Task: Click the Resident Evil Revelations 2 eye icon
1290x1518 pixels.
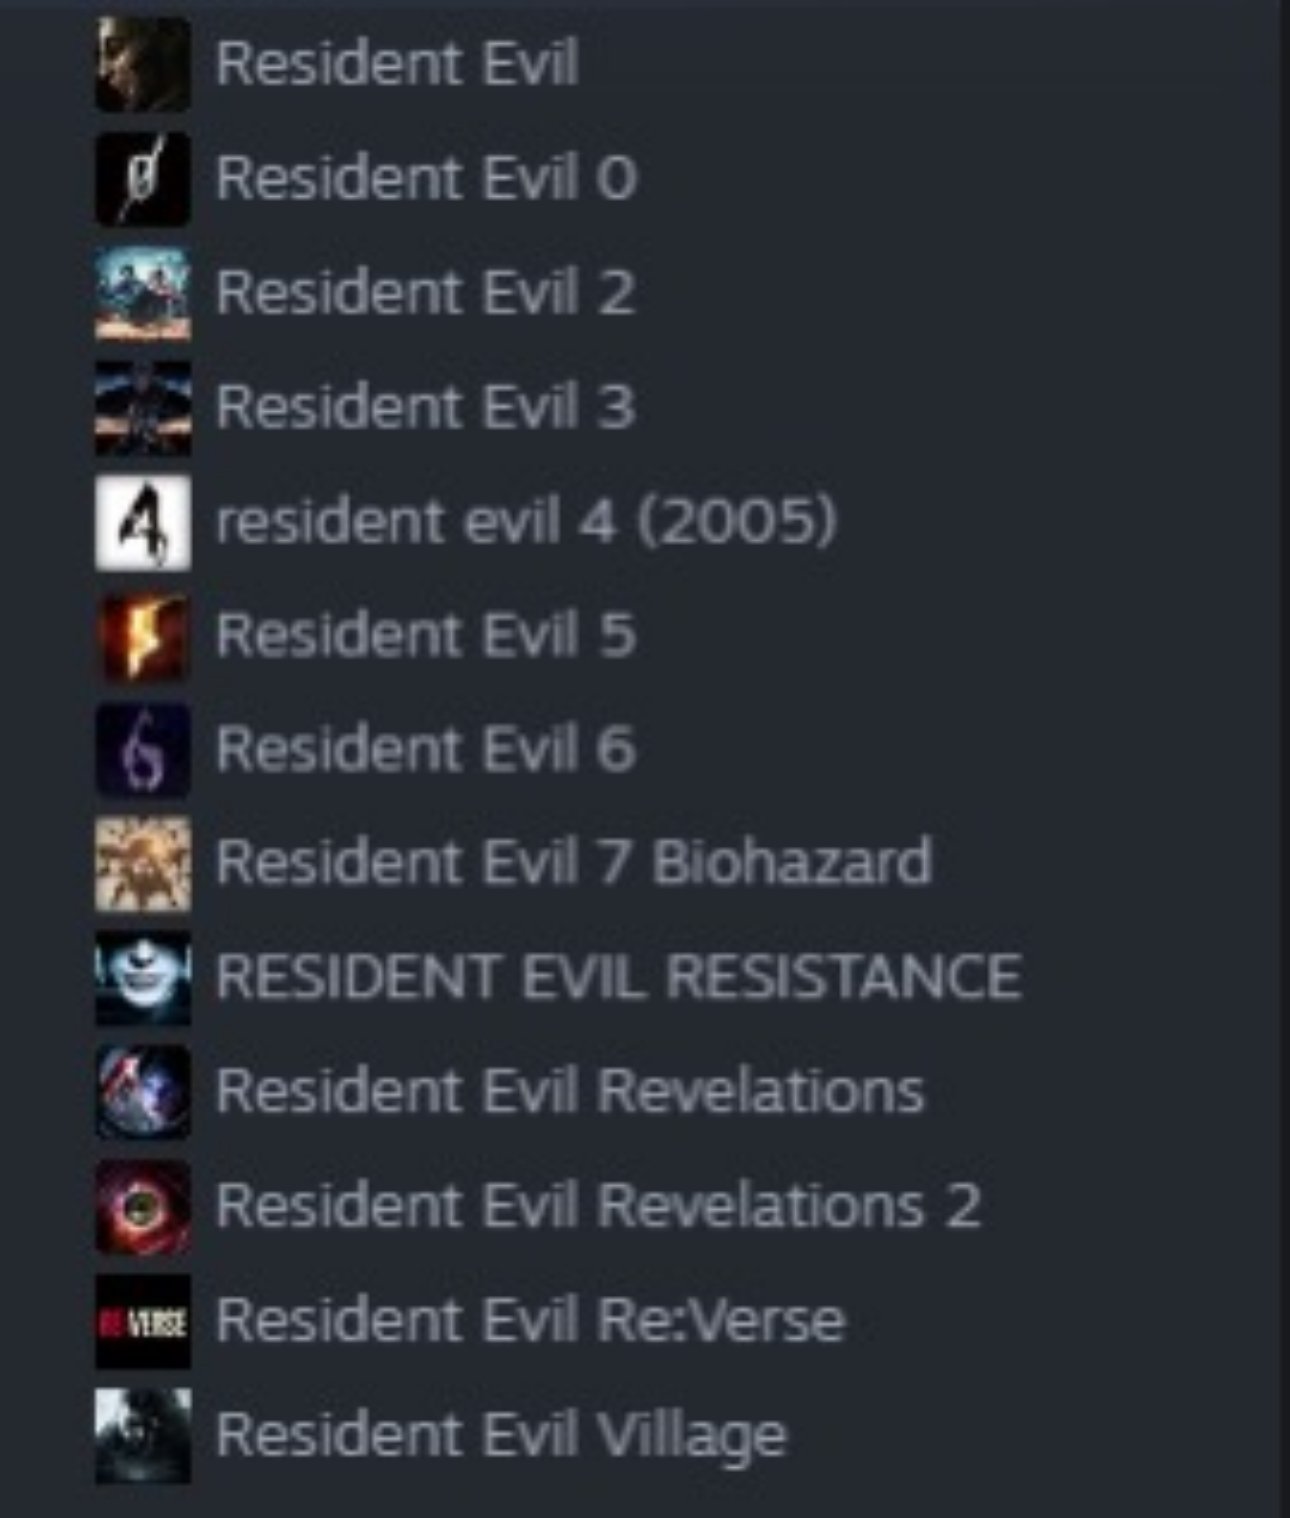Action: coord(143,1207)
